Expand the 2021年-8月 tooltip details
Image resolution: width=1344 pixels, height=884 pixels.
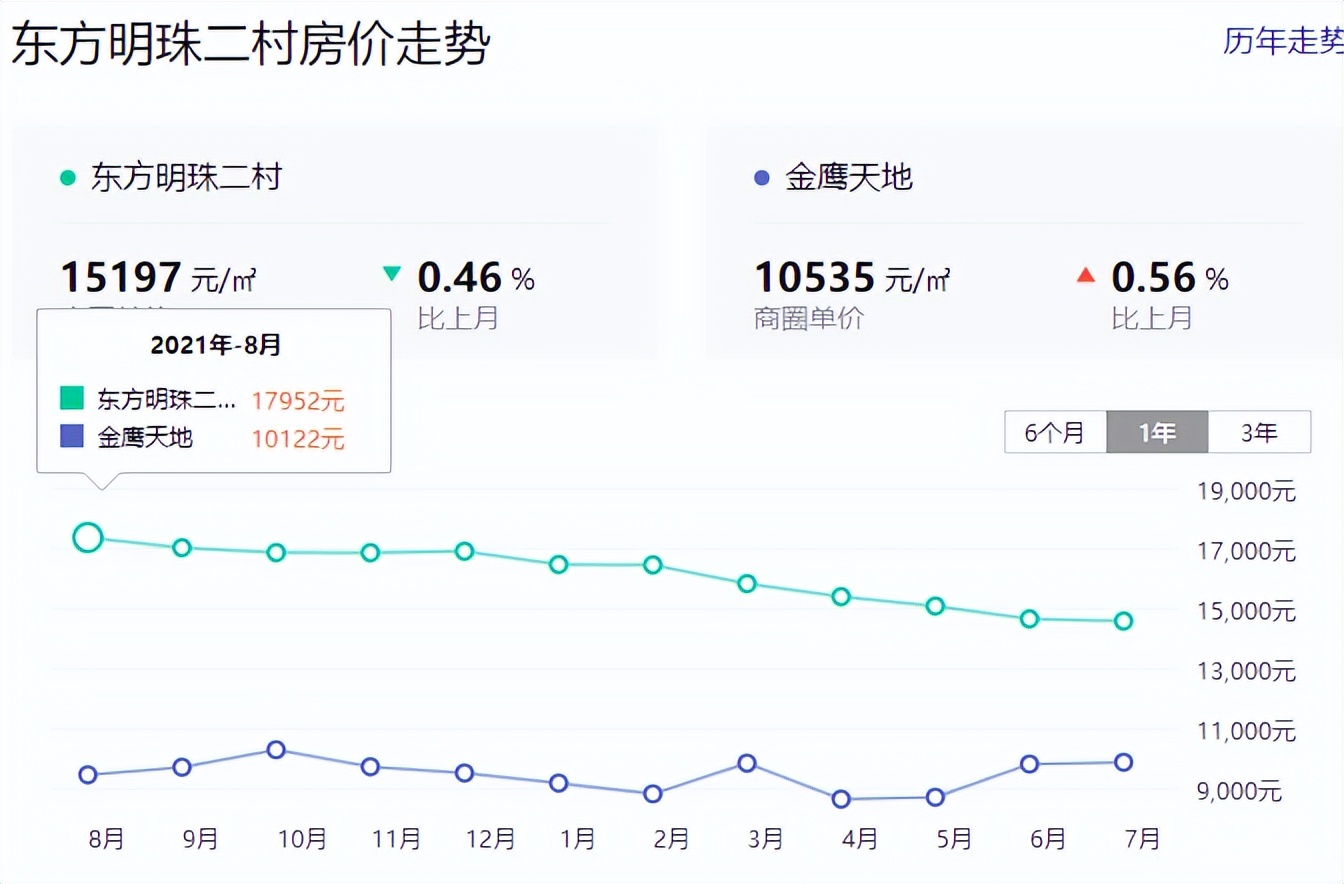point(216,345)
